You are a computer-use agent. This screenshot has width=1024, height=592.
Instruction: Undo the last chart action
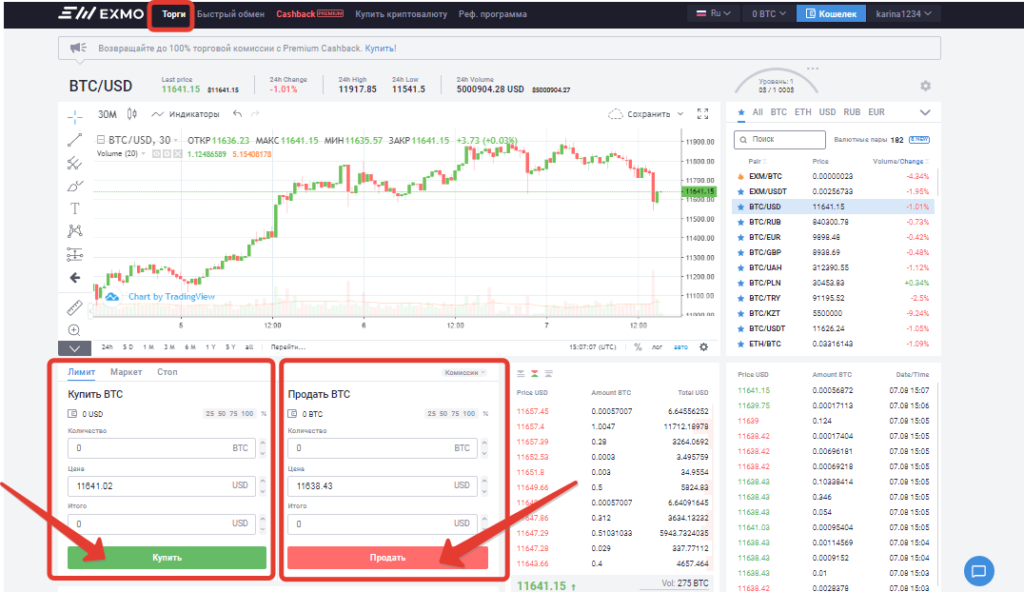coord(237,114)
